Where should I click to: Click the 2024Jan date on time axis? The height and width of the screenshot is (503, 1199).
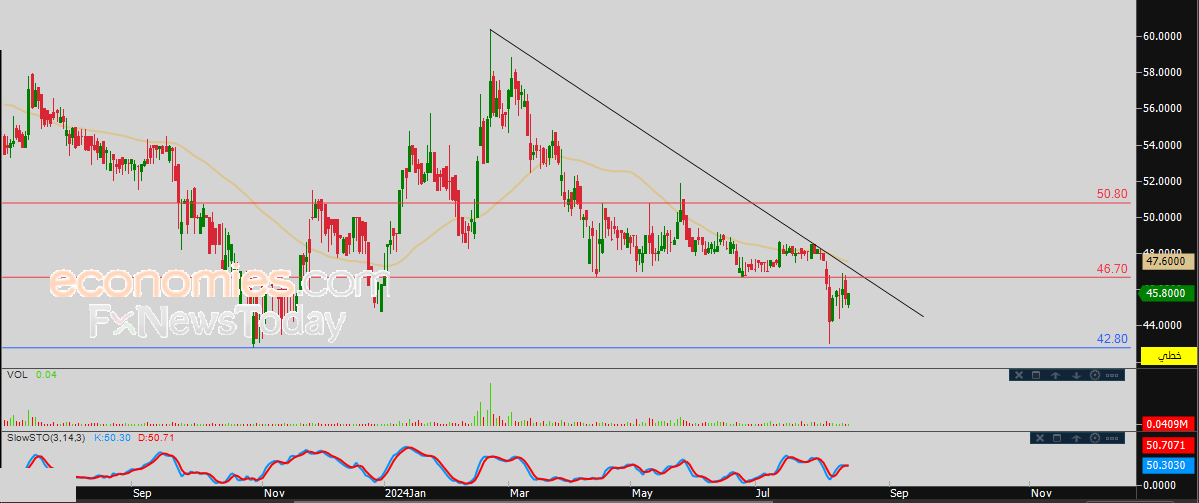[403, 494]
